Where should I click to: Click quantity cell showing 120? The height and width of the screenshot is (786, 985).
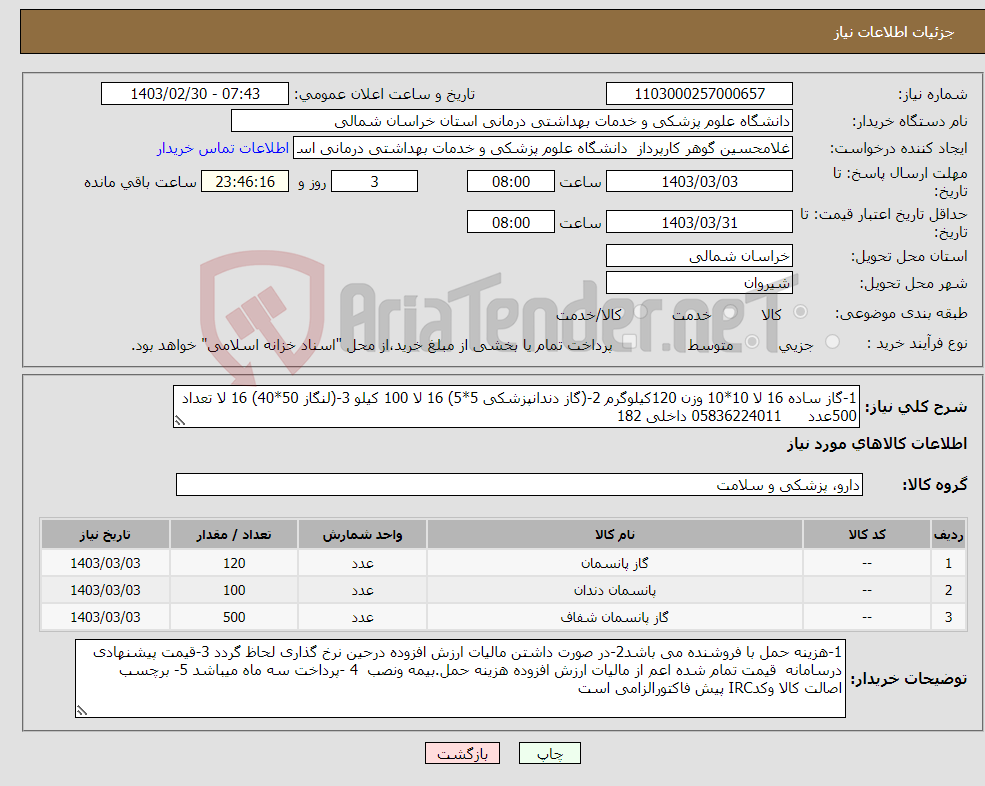pos(234,563)
